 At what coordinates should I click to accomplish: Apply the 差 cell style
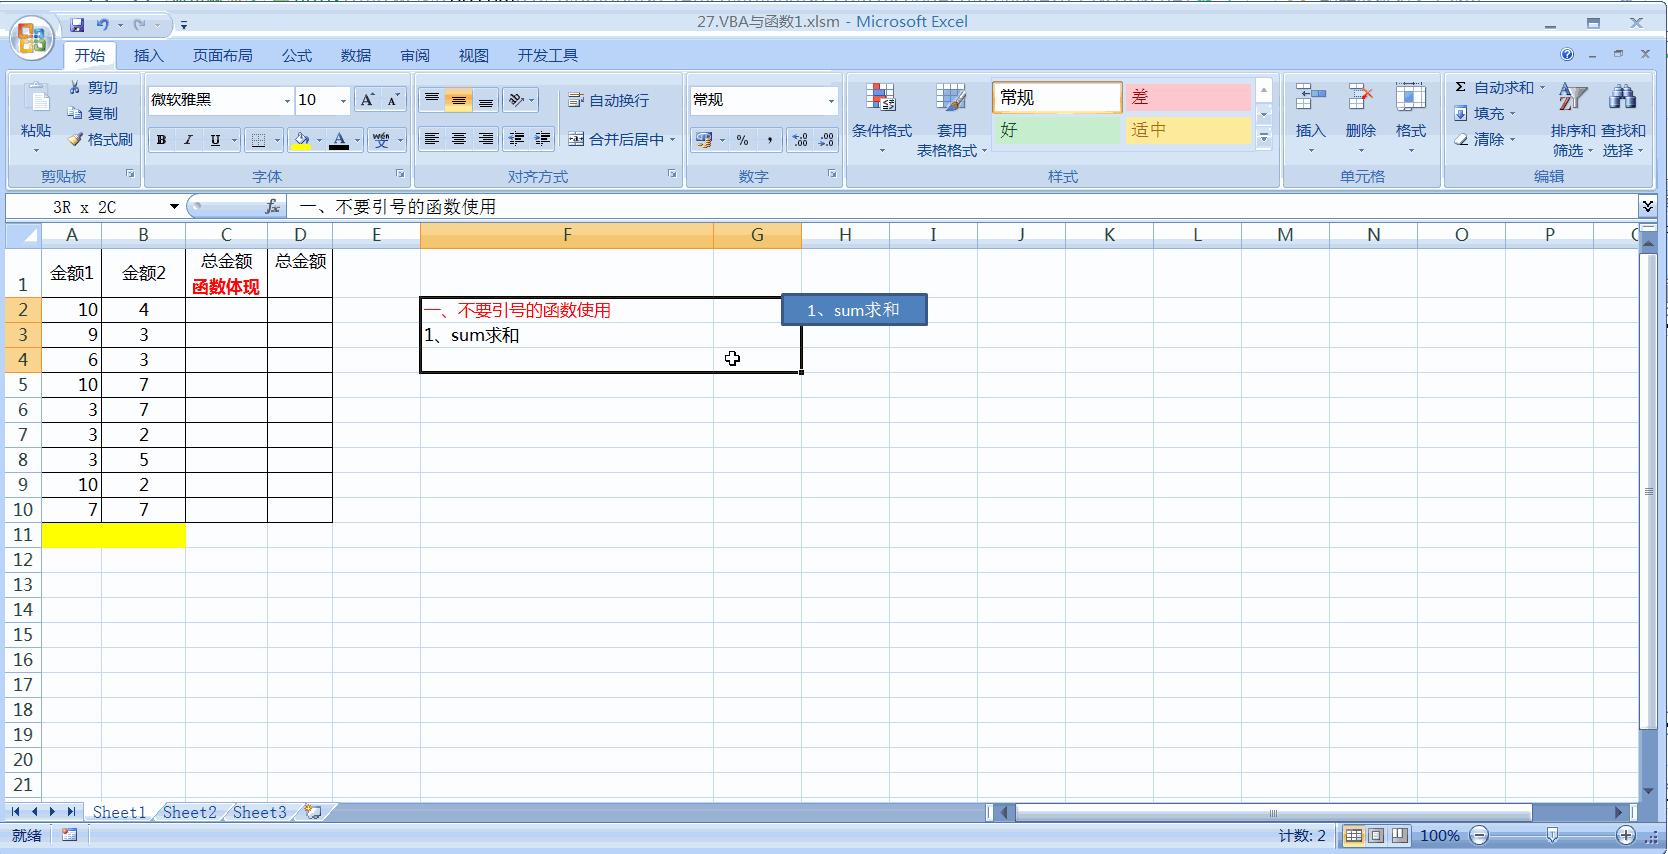(x=1188, y=97)
